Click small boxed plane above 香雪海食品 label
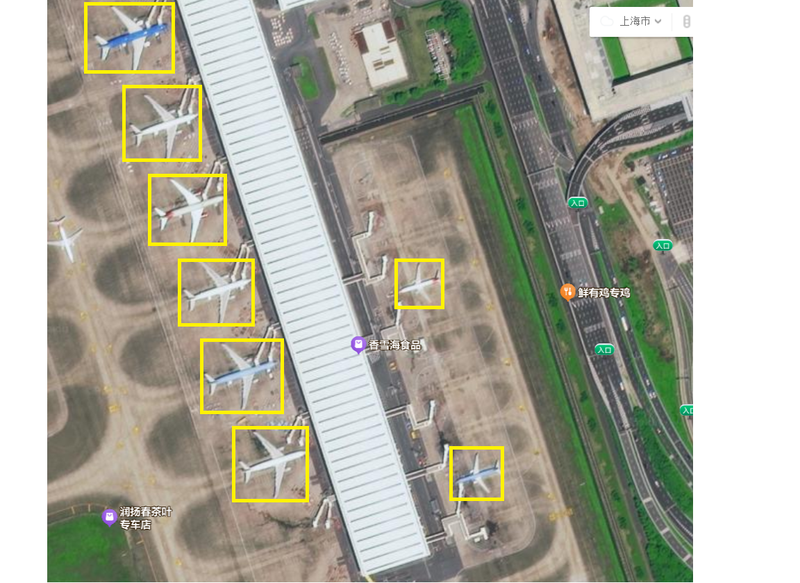Viewport: 800px width, 583px height. (419, 284)
